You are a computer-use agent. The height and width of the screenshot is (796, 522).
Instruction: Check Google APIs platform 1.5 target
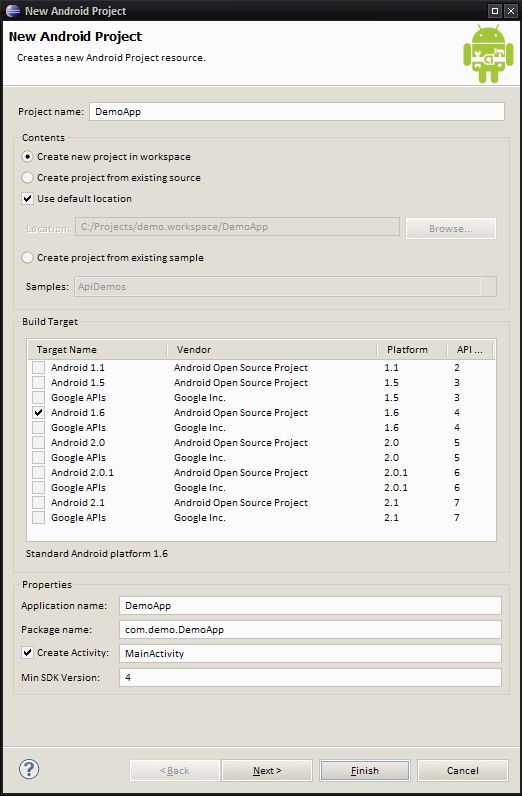click(x=38, y=397)
